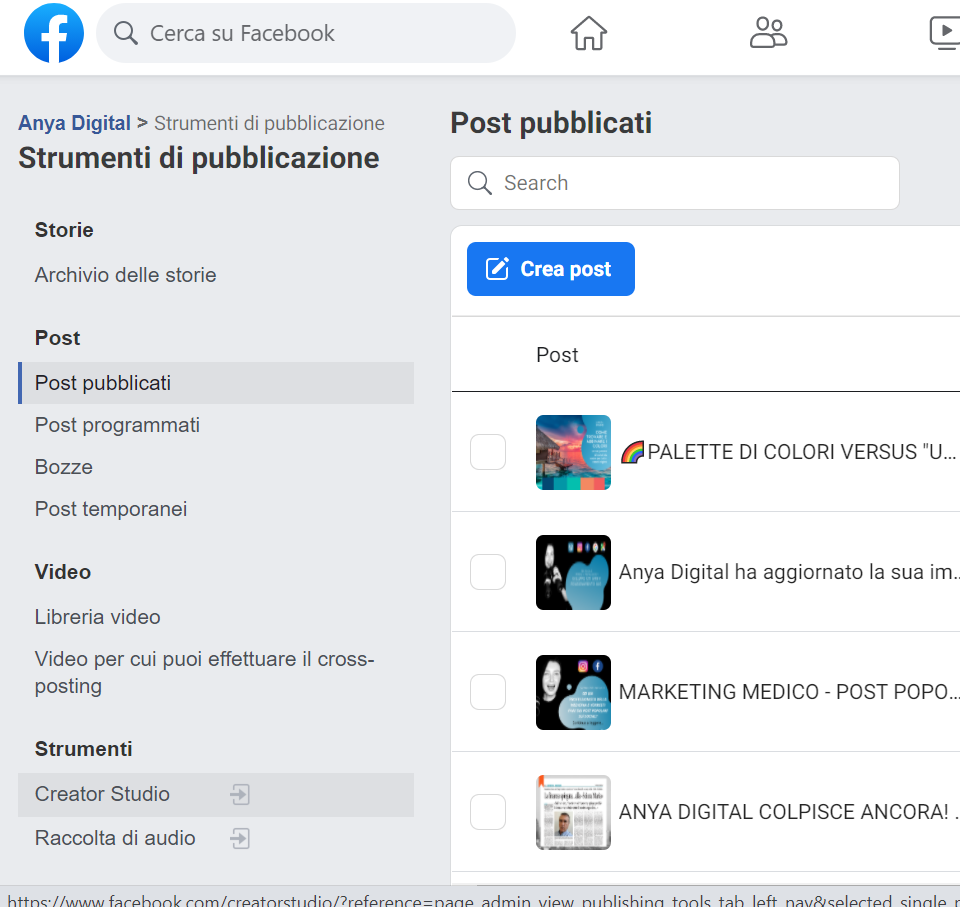Tick checkbox for PALETTE DI COLORI post
The width and height of the screenshot is (960, 907).
pyautogui.click(x=488, y=452)
